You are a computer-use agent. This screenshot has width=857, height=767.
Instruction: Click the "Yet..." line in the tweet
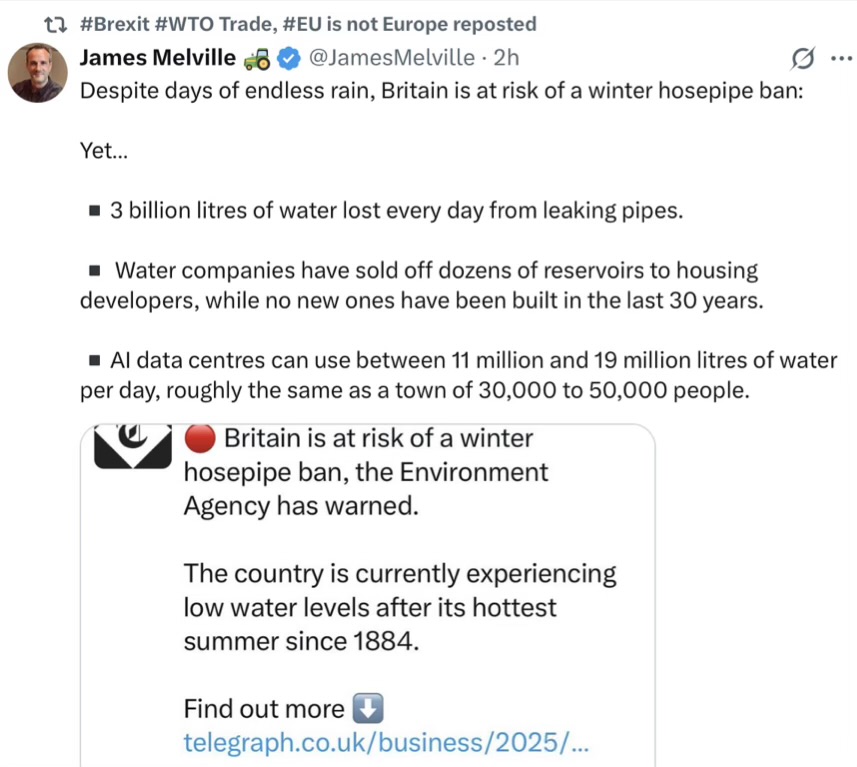[x=97, y=152]
